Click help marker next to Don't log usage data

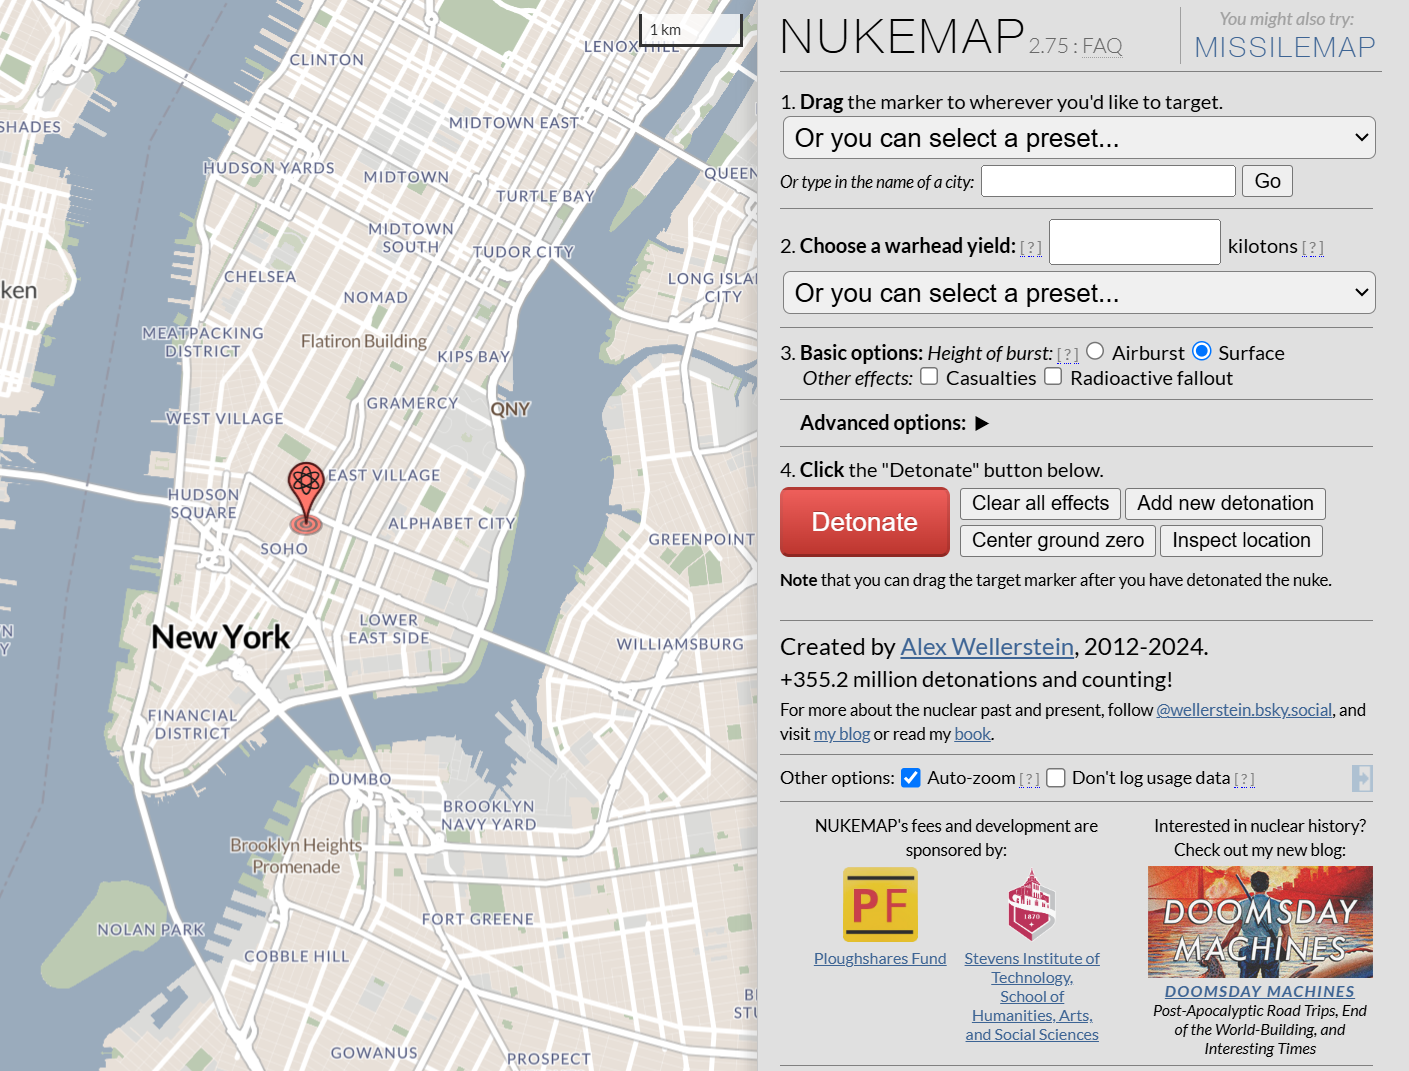tap(1244, 780)
